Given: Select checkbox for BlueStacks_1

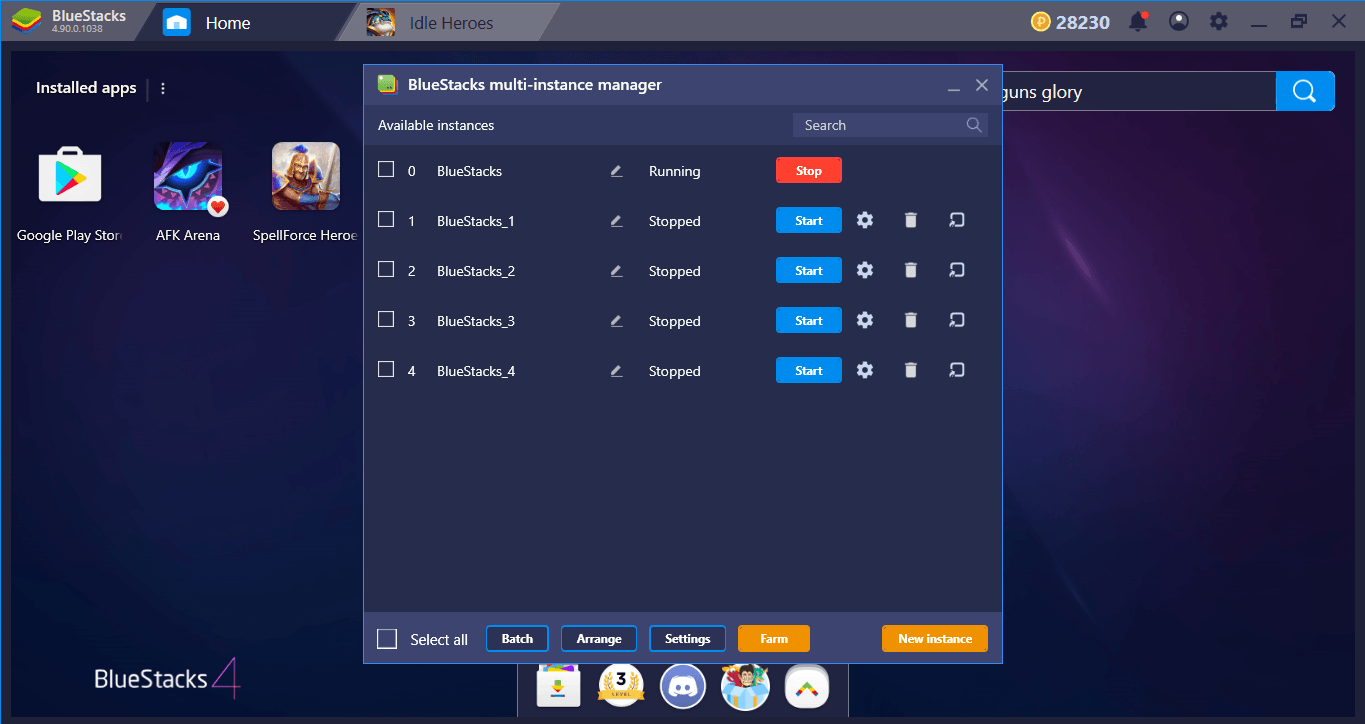Looking at the screenshot, I should pos(386,219).
